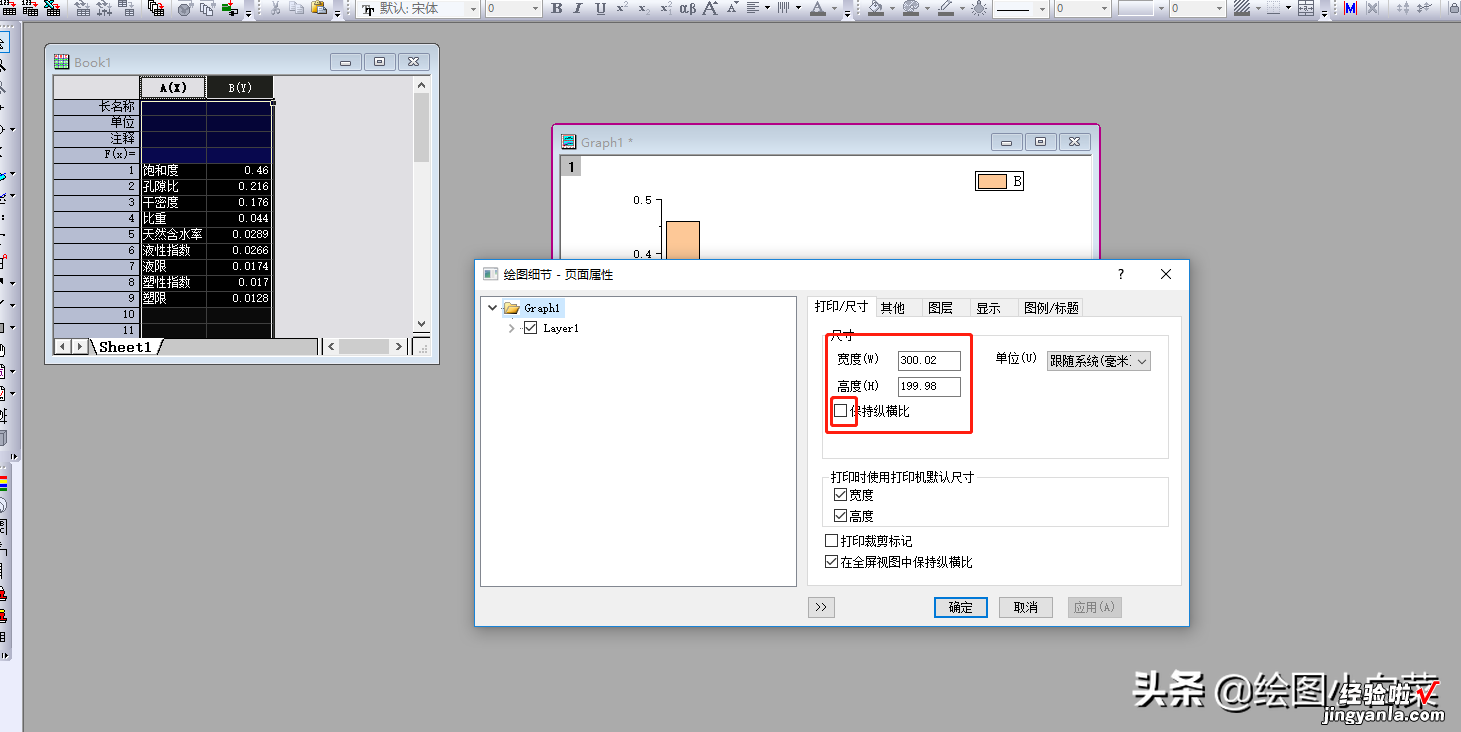Click the 高度 height input field
This screenshot has height=732, width=1461.
pos(929,386)
